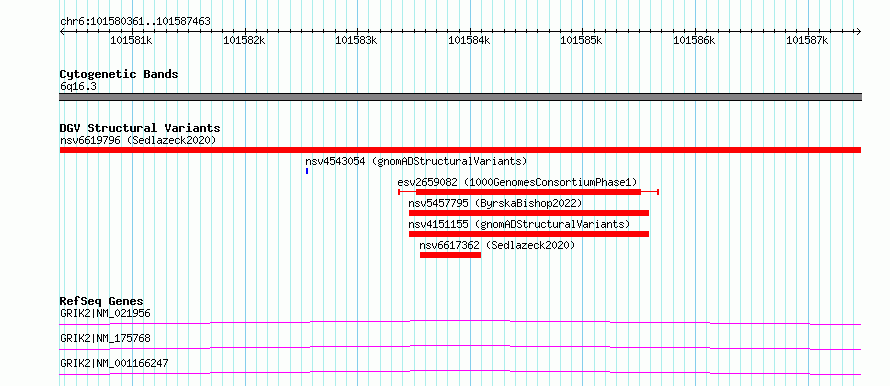Click ruler position 101584k
The width and height of the screenshot is (890, 386).
[469, 40]
